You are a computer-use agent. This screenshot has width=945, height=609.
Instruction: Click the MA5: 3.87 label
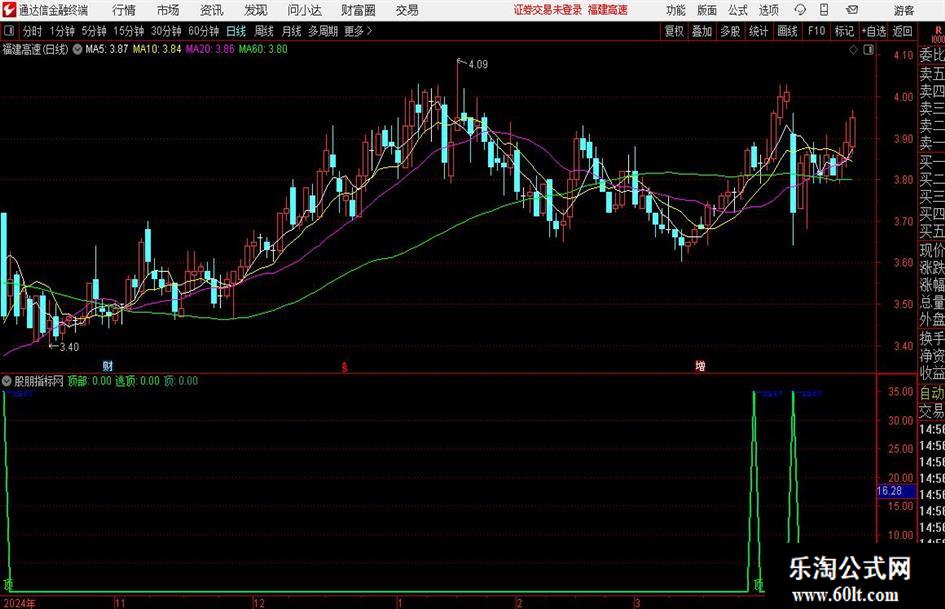click(107, 49)
